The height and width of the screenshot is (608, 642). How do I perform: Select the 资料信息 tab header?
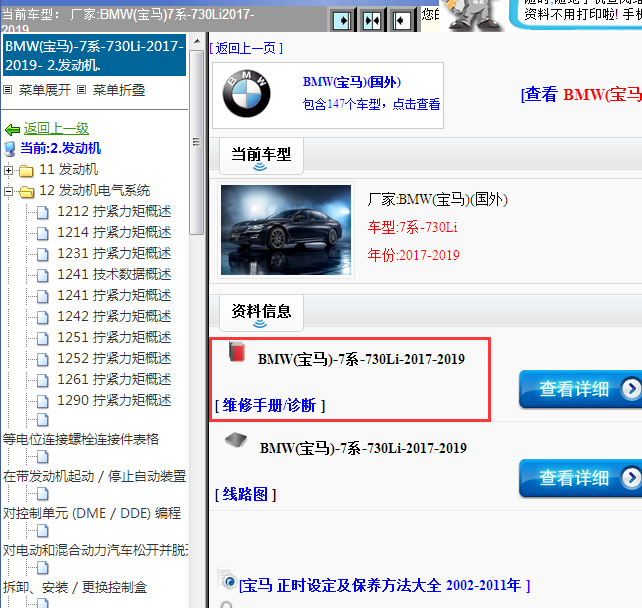(x=261, y=313)
